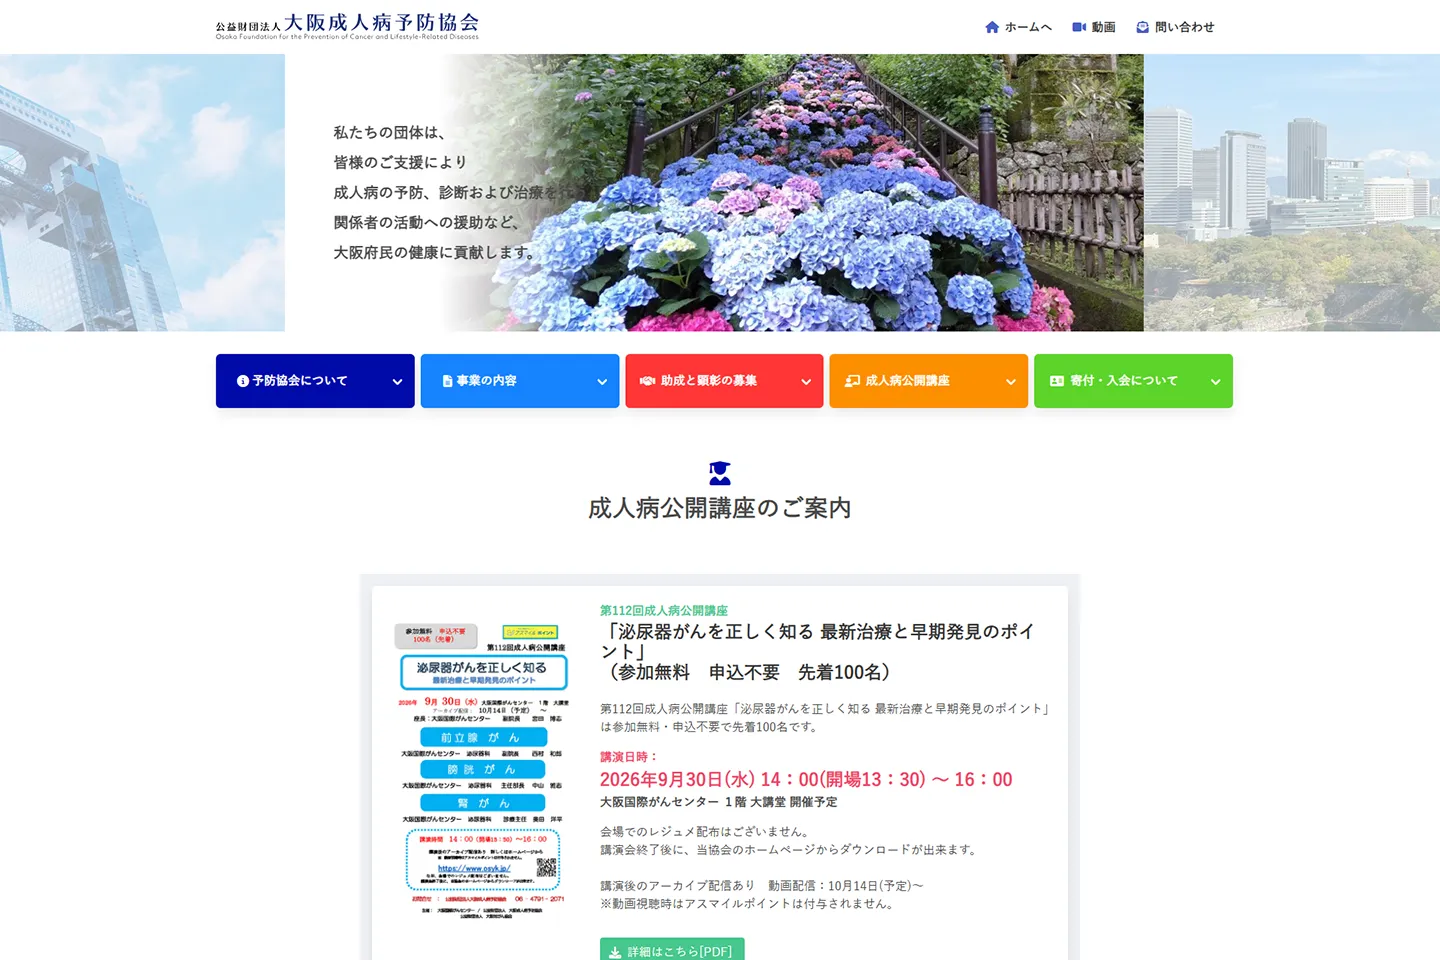
Task: Open the 事業の内容 menu
Action: tap(520, 381)
